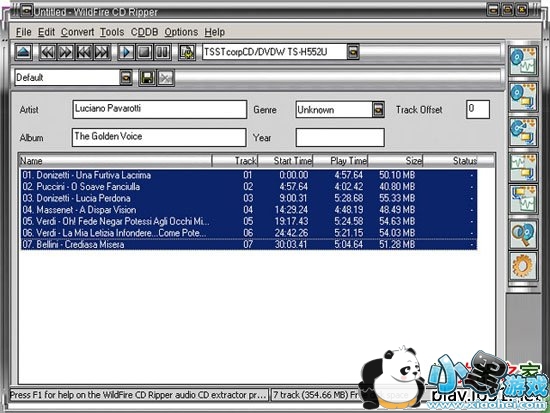Open the Help menu
This screenshot has width=550, height=413.
pyautogui.click(x=214, y=32)
